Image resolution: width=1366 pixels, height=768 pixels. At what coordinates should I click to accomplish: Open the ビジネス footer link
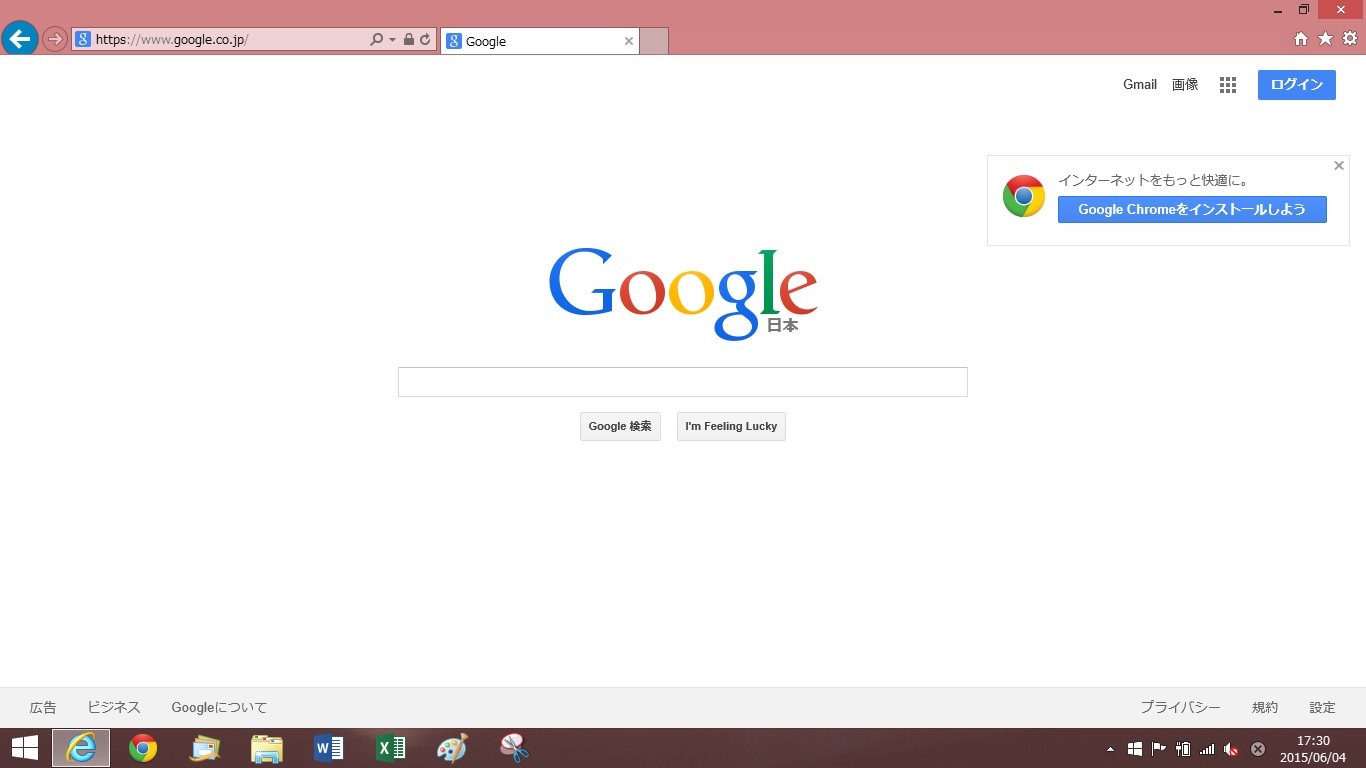click(114, 707)
